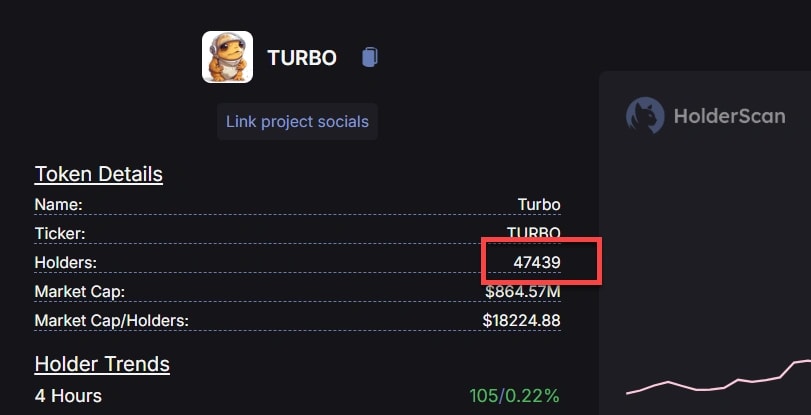Viewport: 811px width, 415px height.
Task: Click the 105/0.22% holder change value
Action: [x=514, y=395]
